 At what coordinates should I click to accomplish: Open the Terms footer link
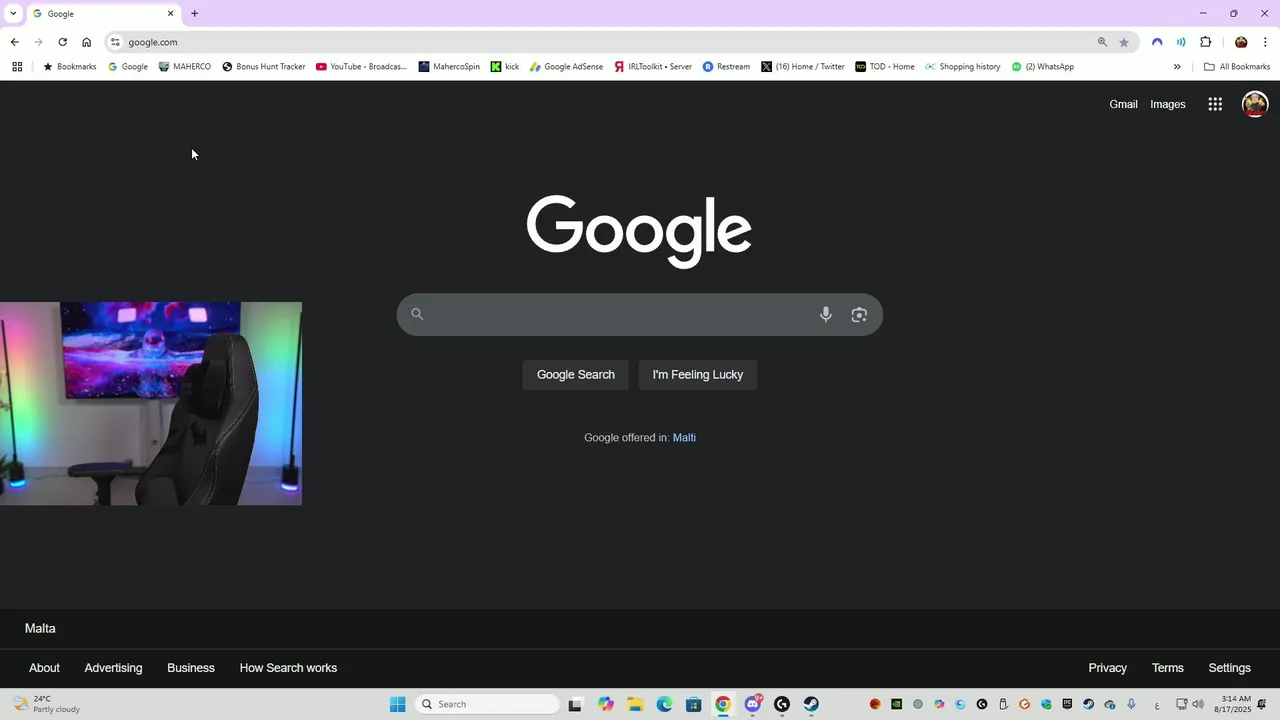tap(1167, 668)
